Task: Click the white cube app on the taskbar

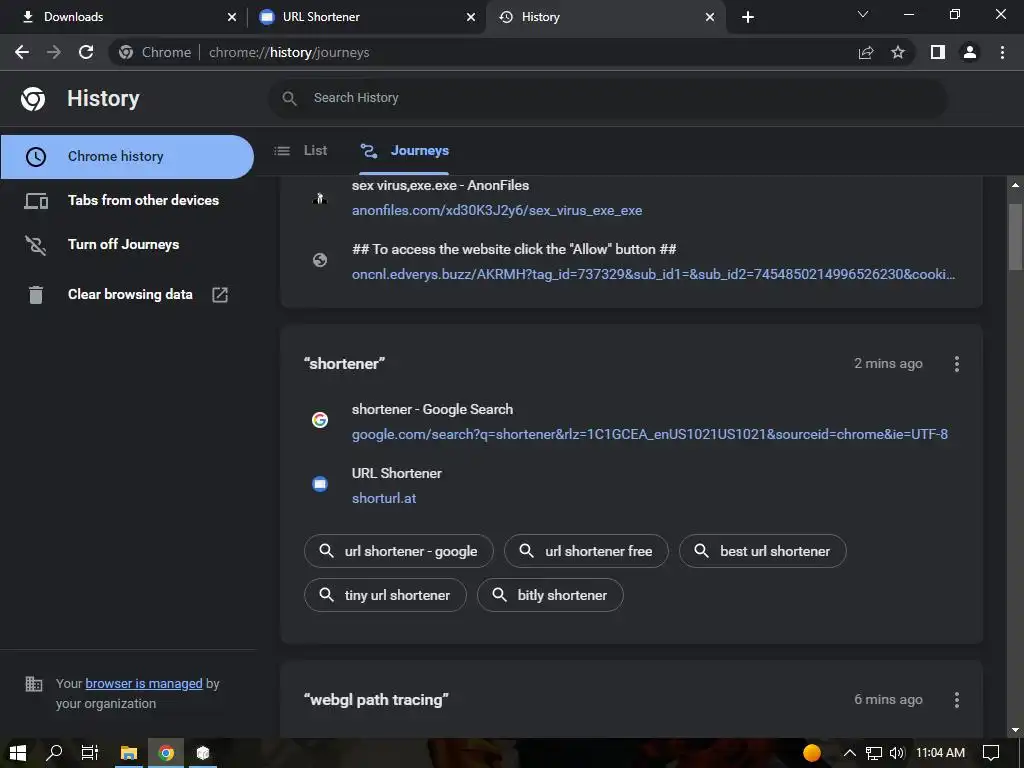Action: [203, 753]
